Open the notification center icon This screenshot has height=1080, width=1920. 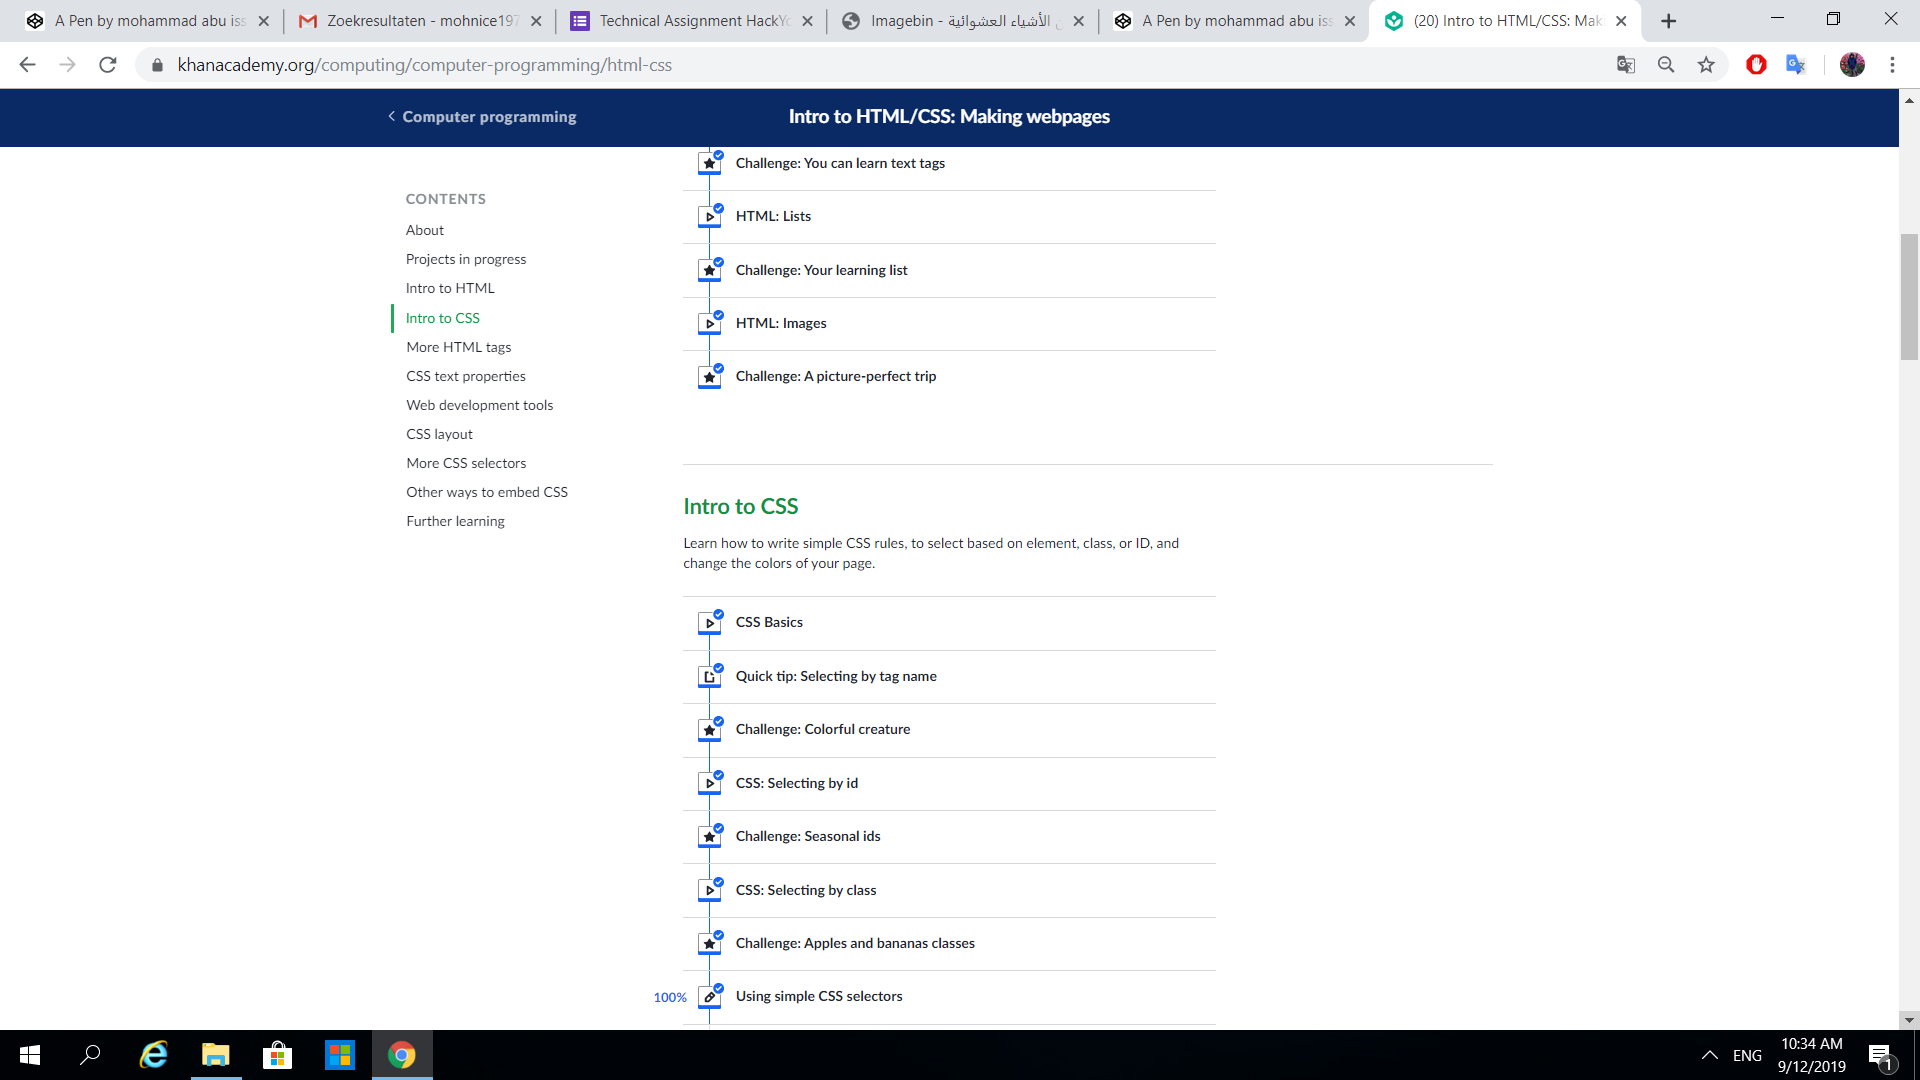[x=1880, y=1056]
